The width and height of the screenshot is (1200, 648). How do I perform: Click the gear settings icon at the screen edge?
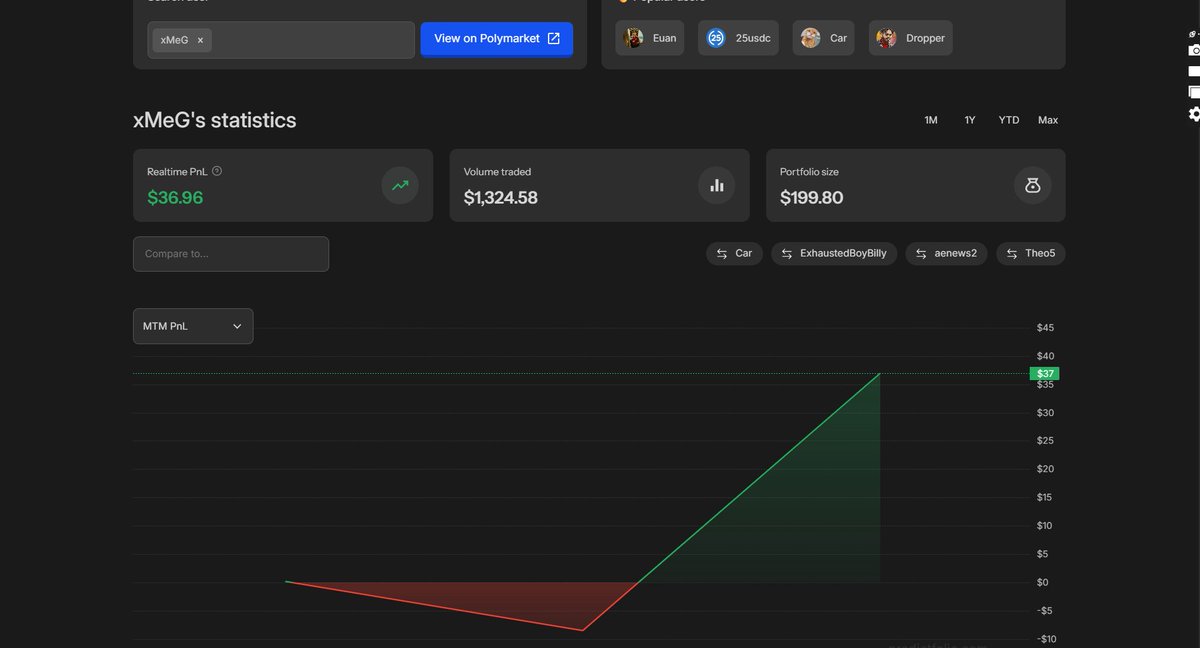pyautogui.click(x=1194, y=114)
